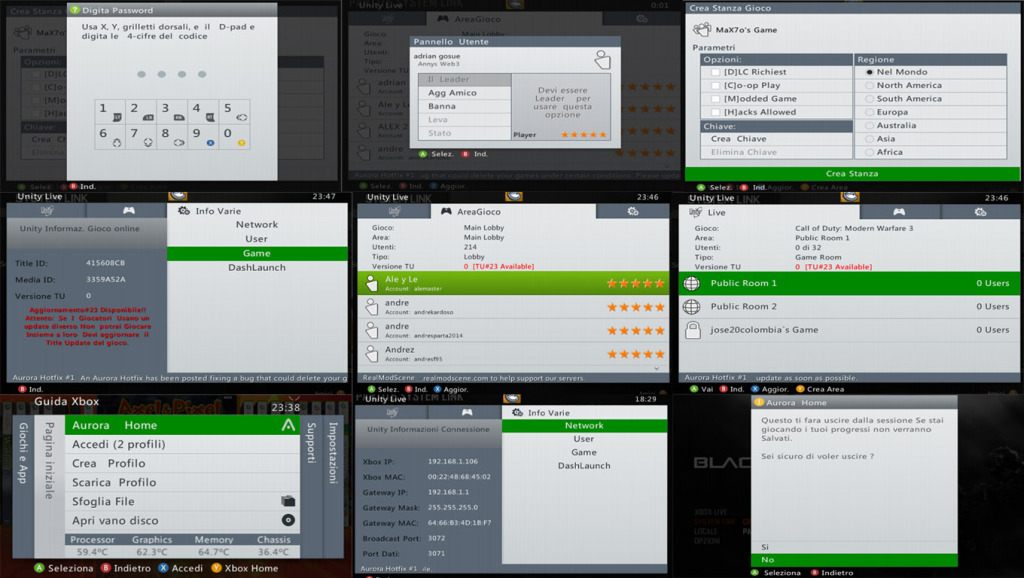
Task: Open the Info Varie gear icon
Action: (x=184, y=211)
